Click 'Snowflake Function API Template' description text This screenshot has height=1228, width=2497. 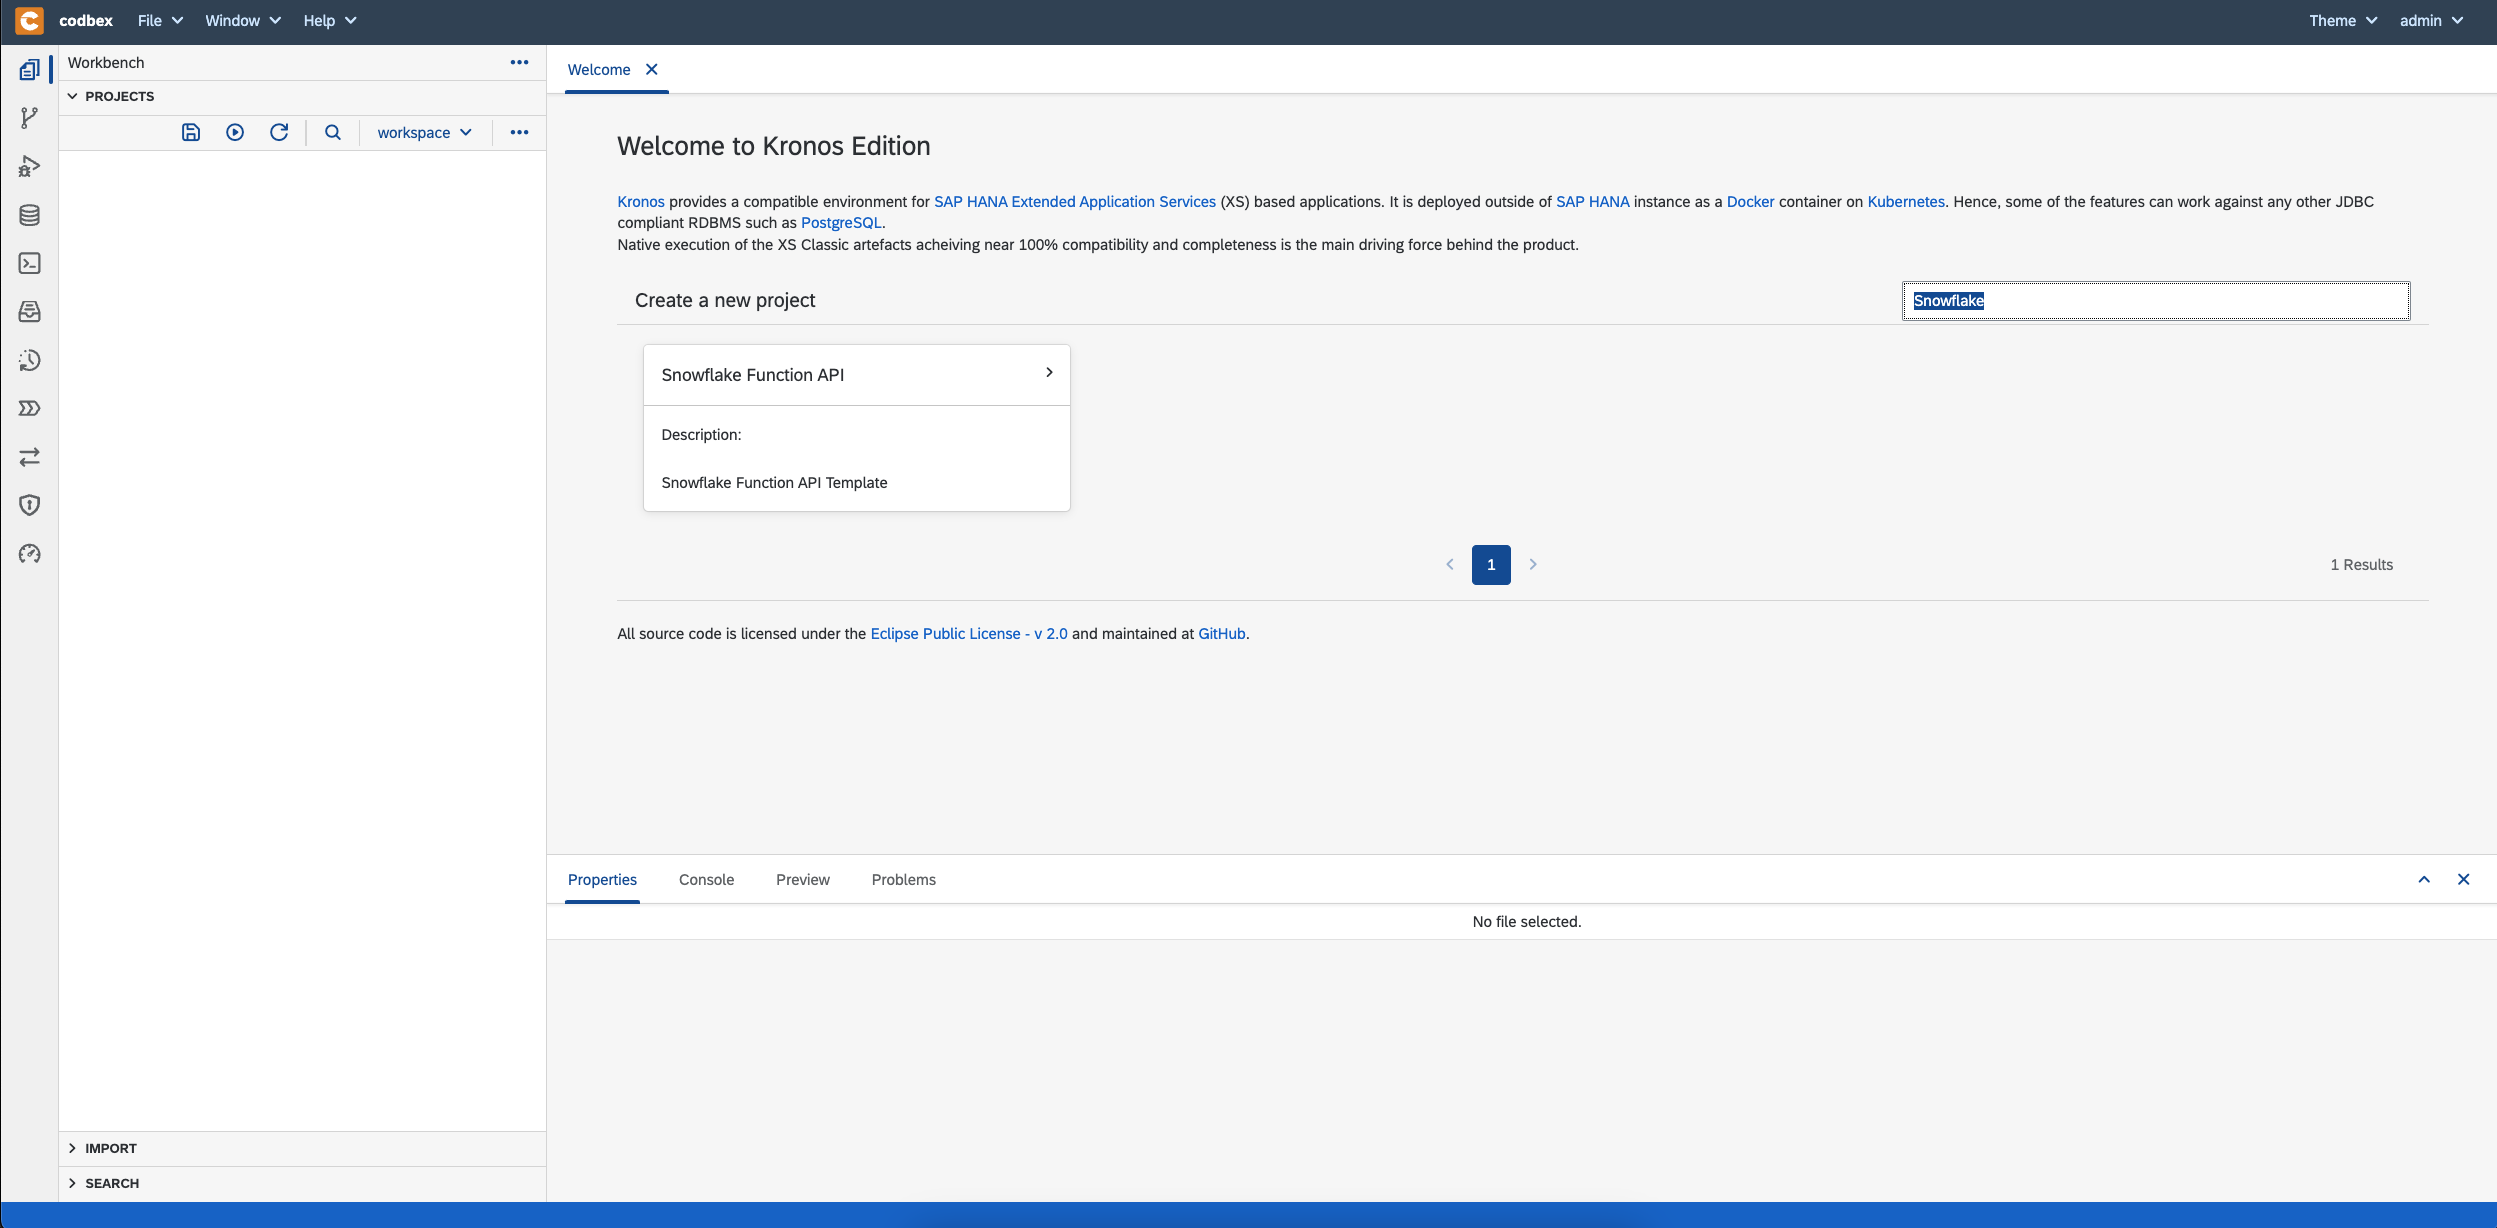coord(774,482)
